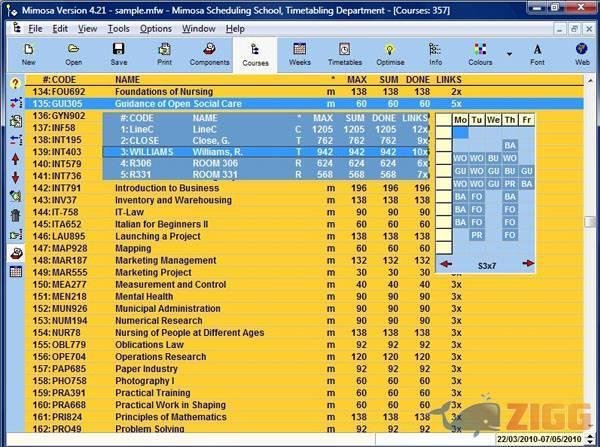Open the Options menu

(x=155, y=28)
